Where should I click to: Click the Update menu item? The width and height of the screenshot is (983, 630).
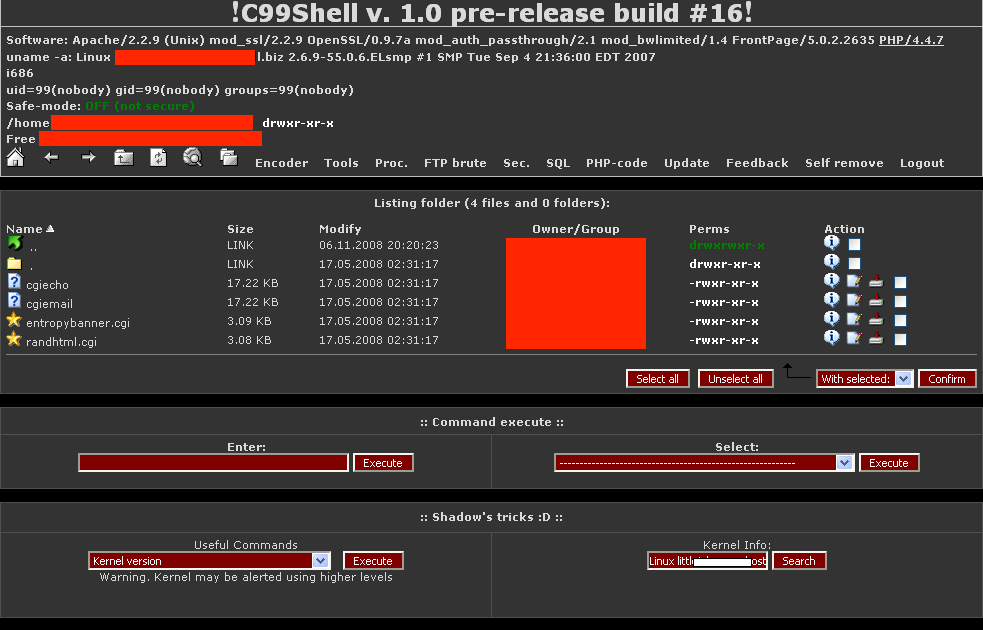[686, 163]
